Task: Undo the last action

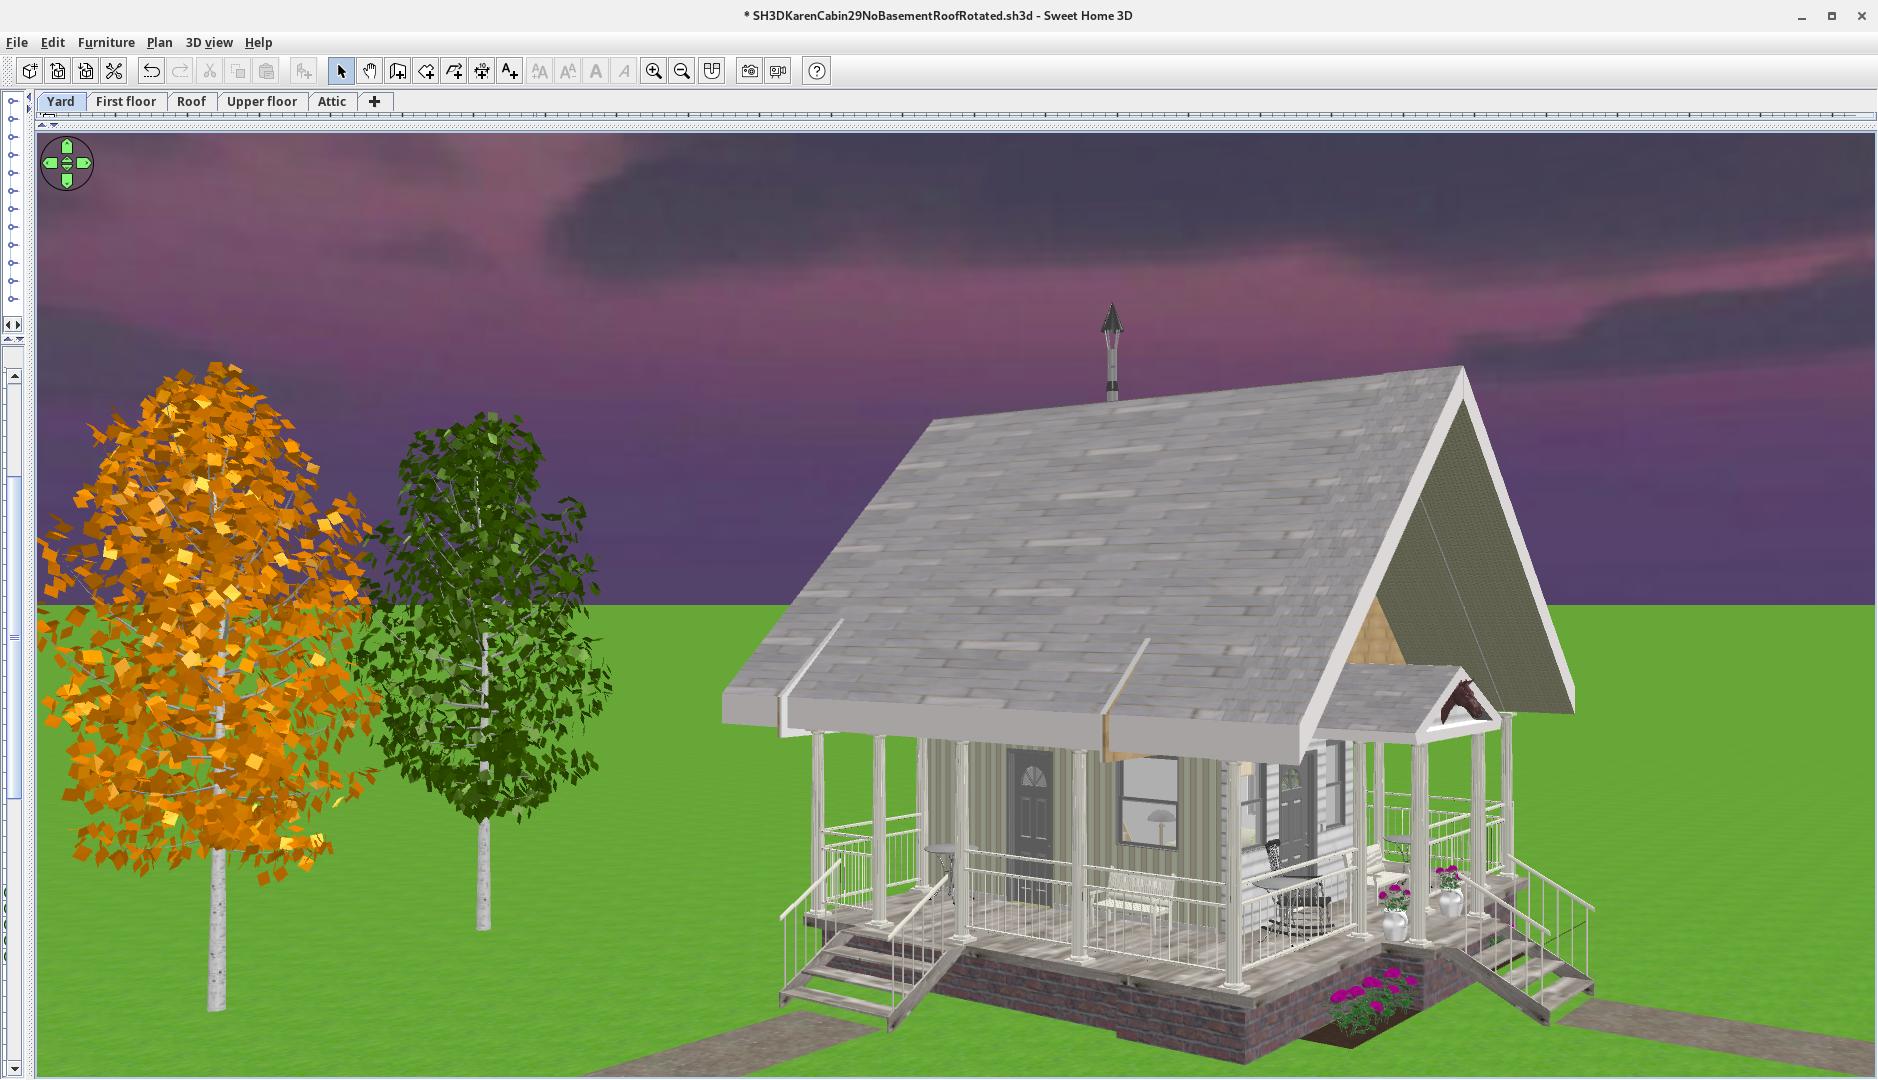Action: tap(151, 71)
